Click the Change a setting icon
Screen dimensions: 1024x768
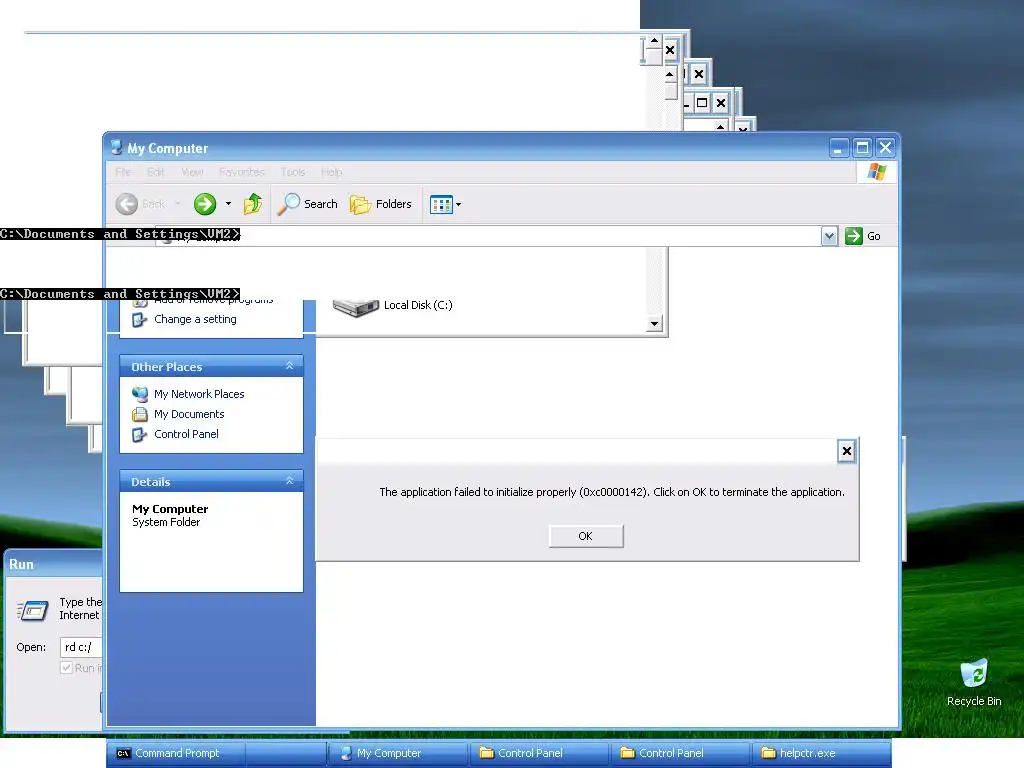(140, 319)
